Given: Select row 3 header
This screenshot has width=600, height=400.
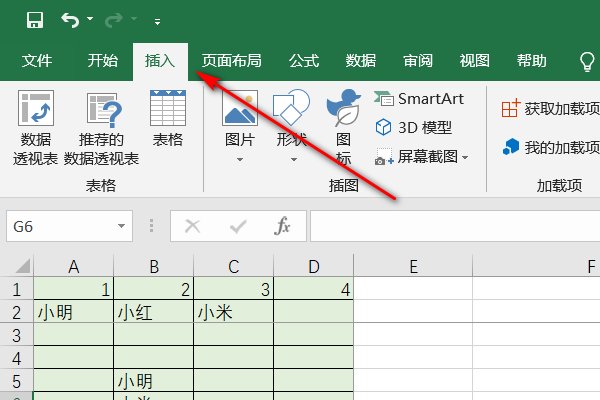Looking at the screenshot, I should pyautogui.click(x=16, y=335).
